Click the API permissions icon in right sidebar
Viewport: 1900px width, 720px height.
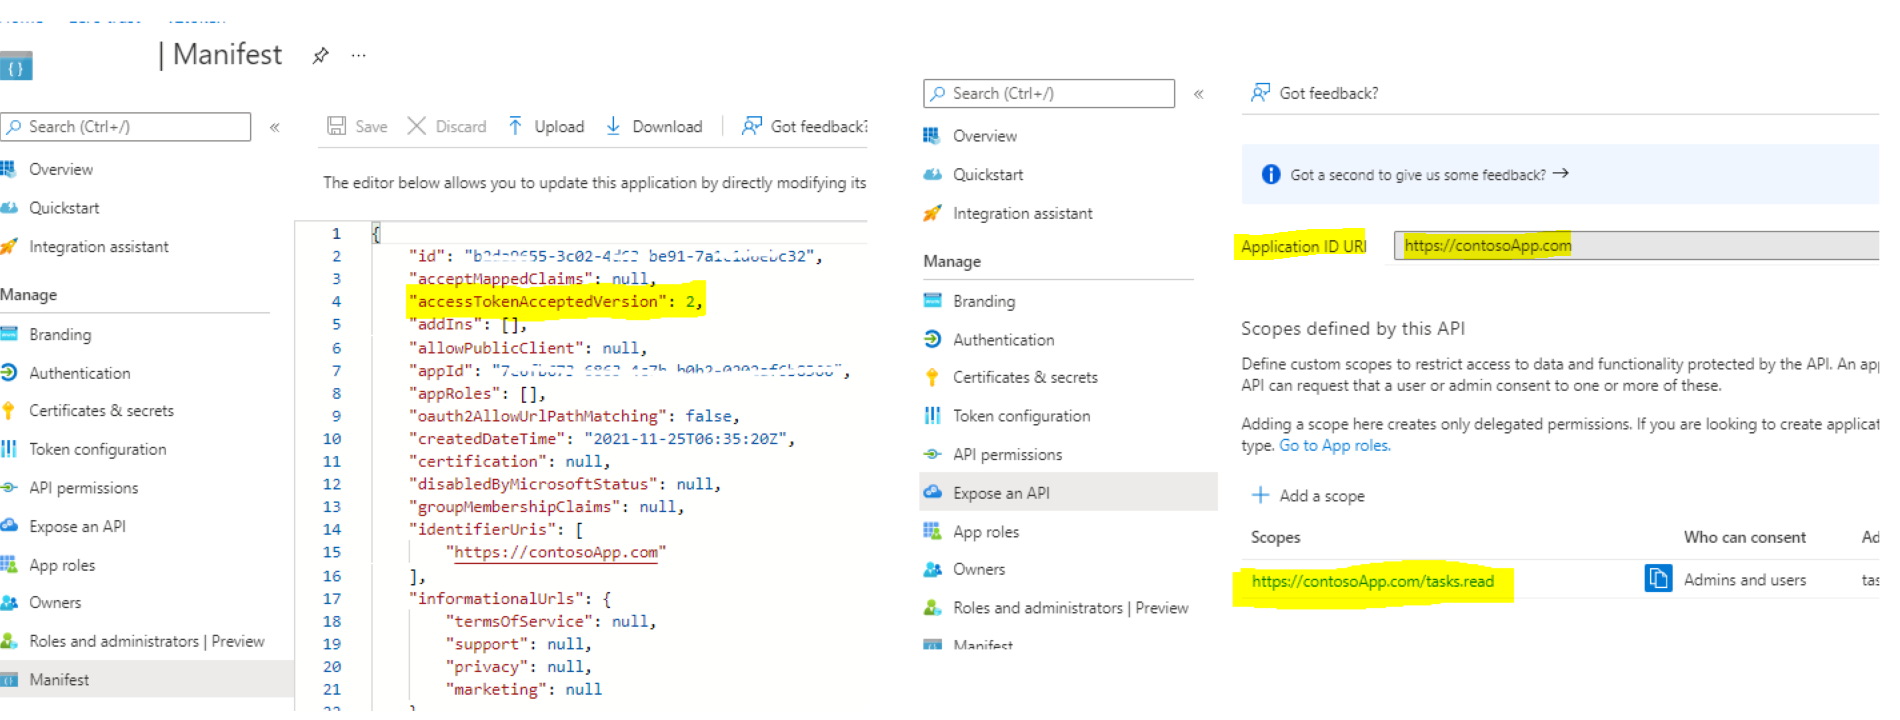pyautogui.click(x=933, y=454)
